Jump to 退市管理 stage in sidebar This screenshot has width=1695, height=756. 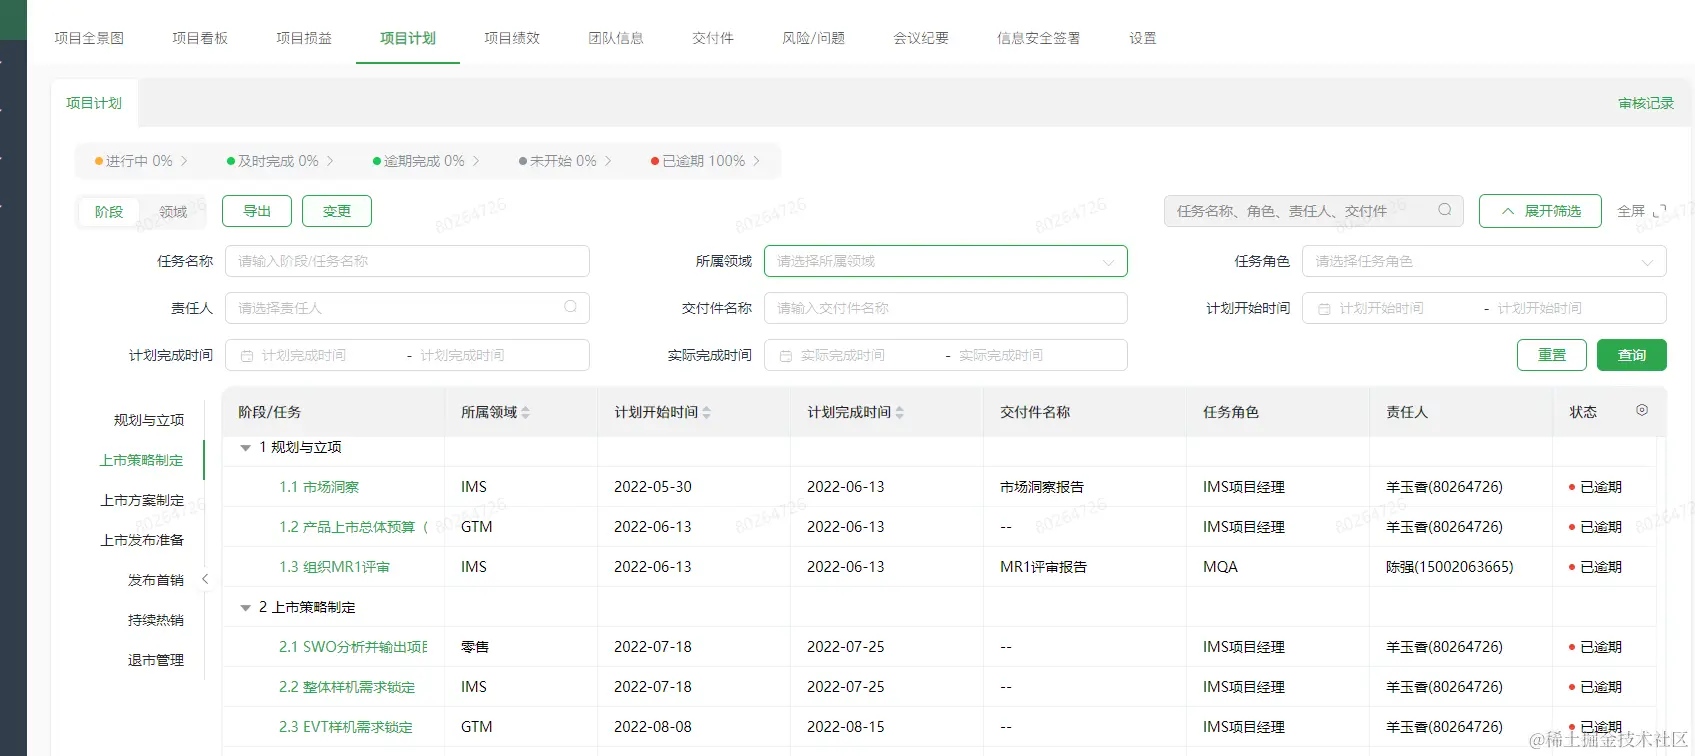point(156,660)
